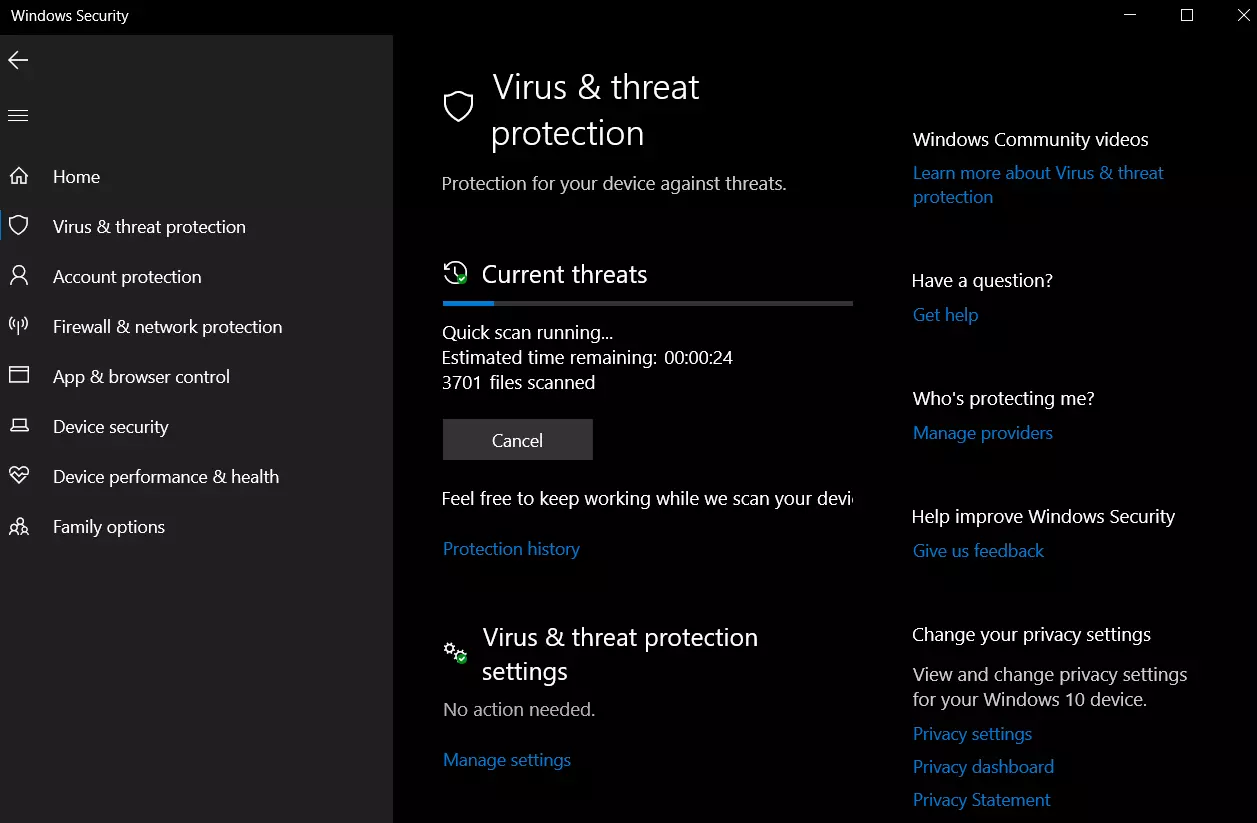Open Device performance & health heart icon
Viewport: 1257px width, 823px height.
click(x=18, y=476)
